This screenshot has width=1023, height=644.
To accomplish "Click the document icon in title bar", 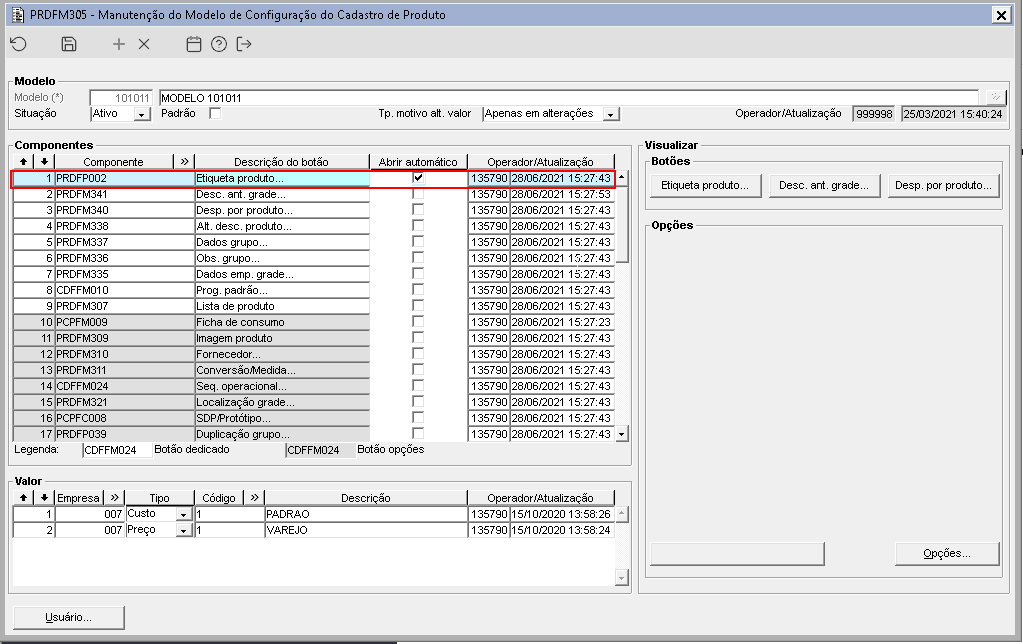I will click(x=18, y=14).
